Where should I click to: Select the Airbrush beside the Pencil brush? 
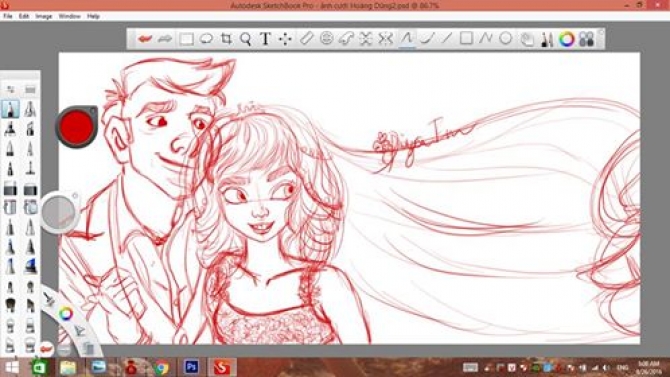30,109
